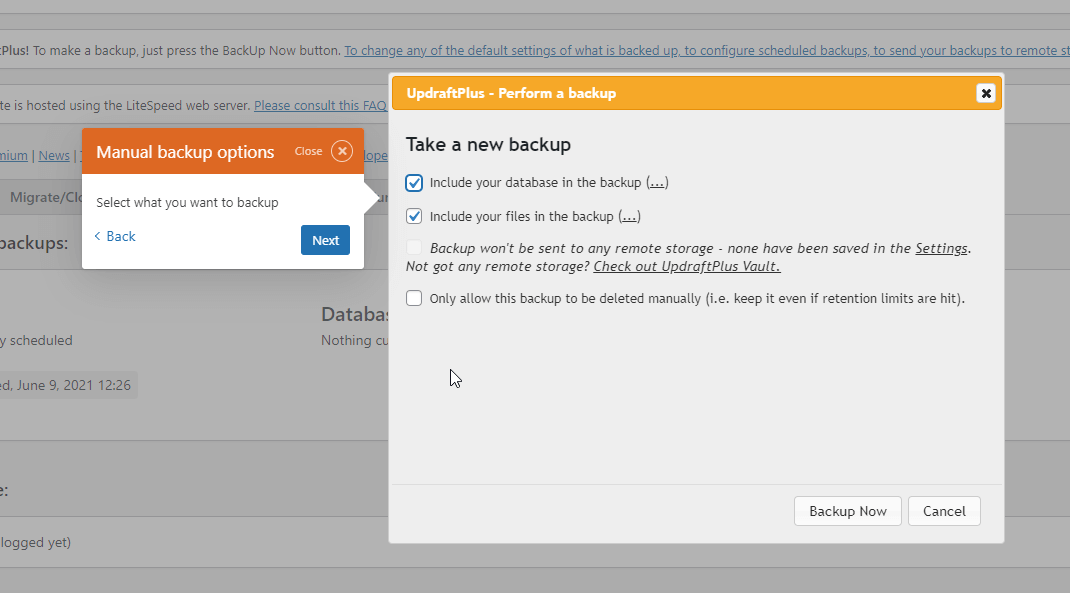This screenshot has height=593, width=1070.
Task: Uncheck Include your files in the backup
Action: (414, 216)
